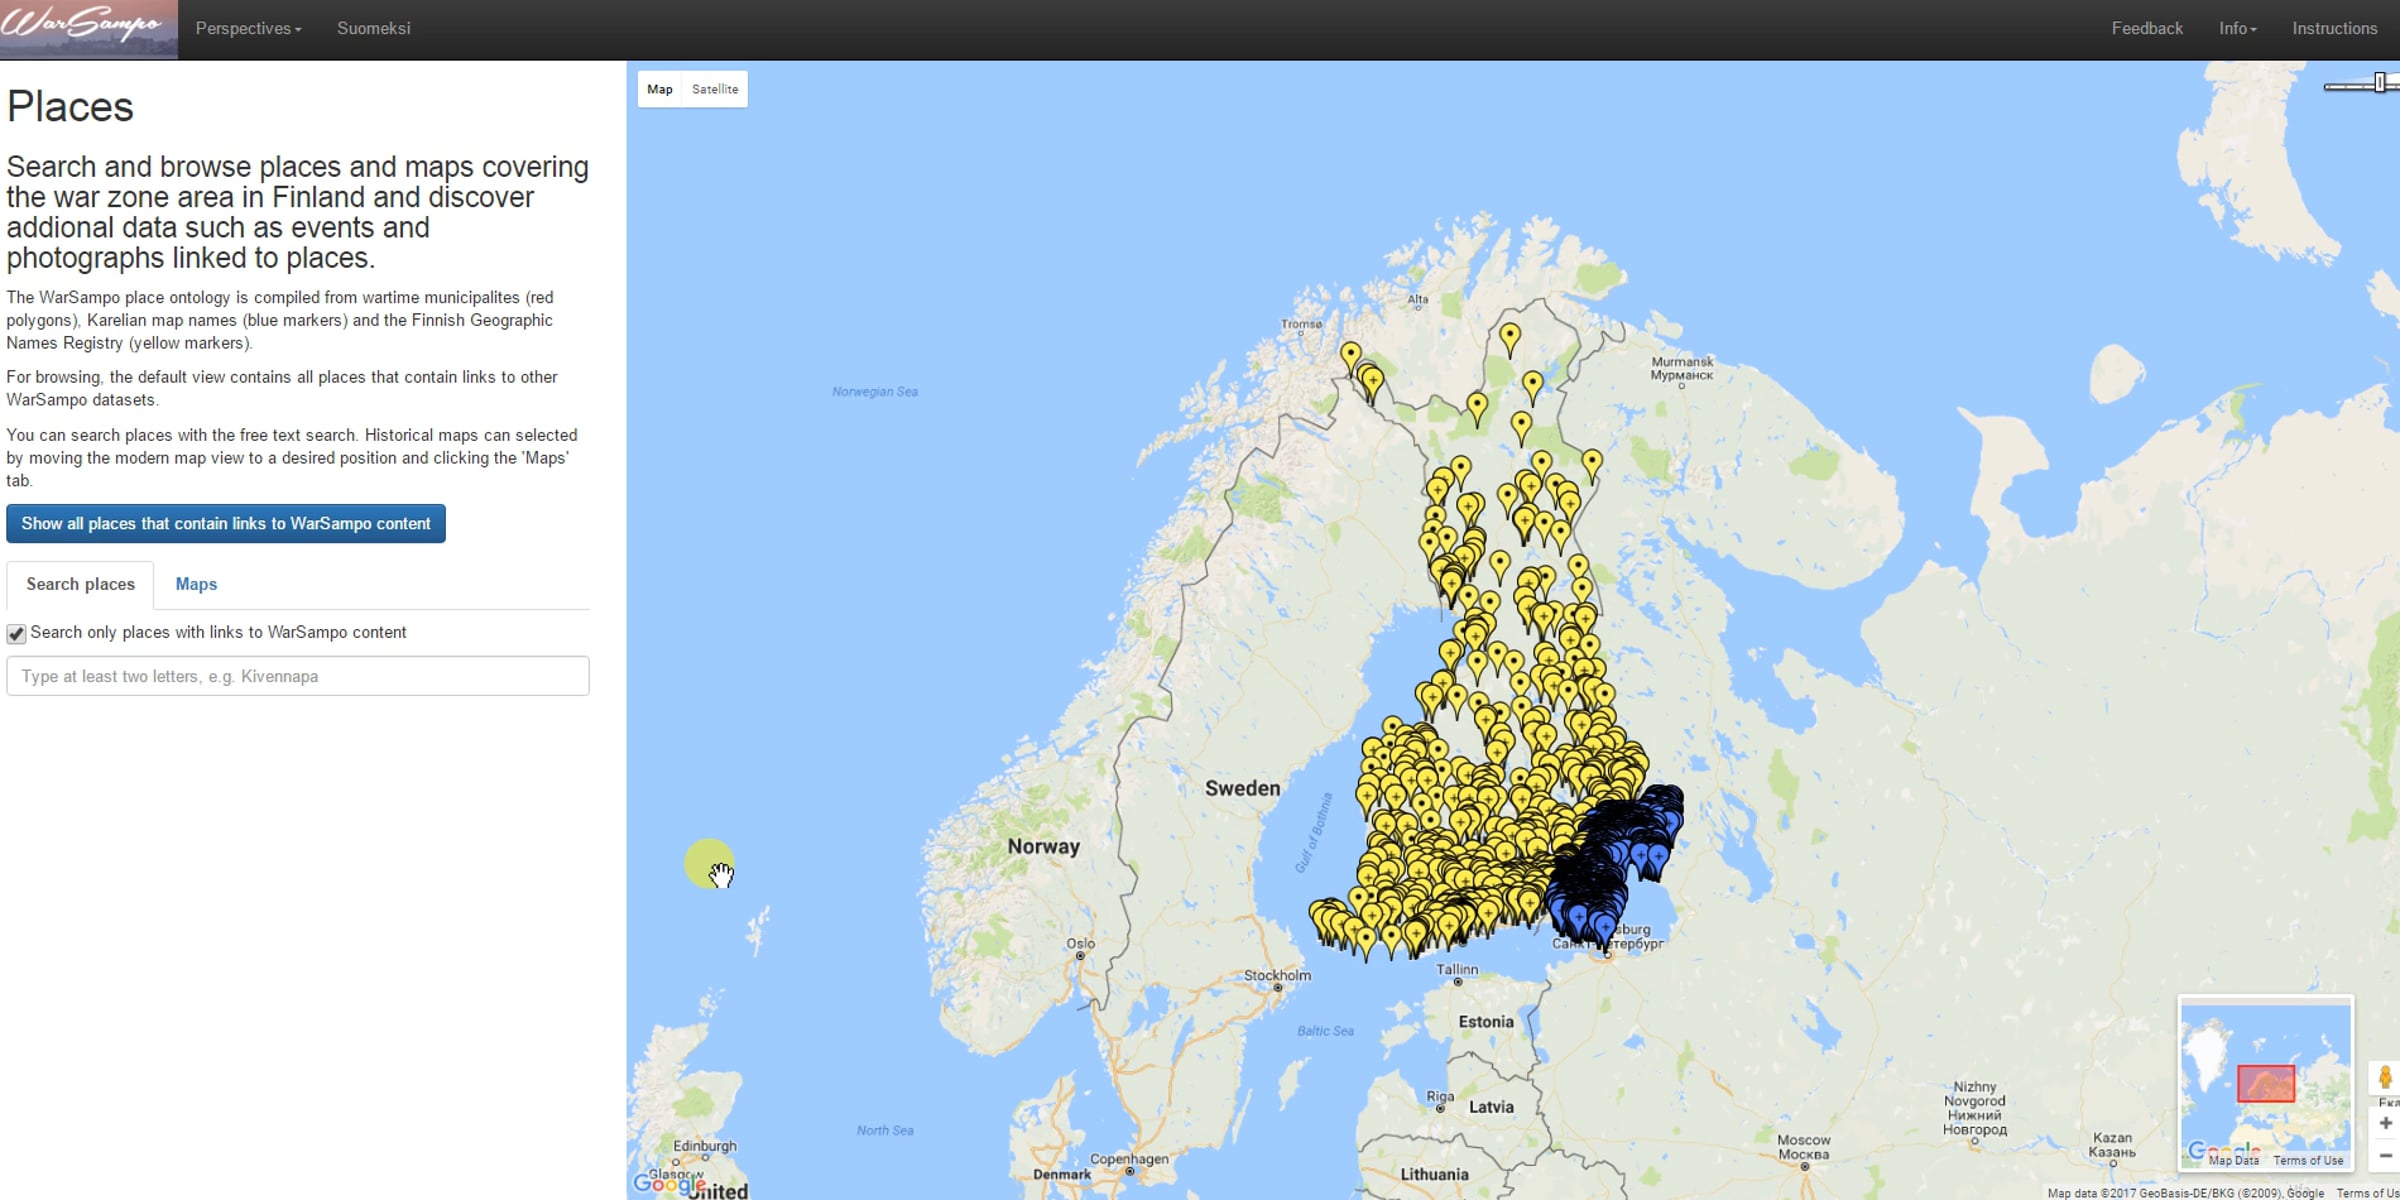The width and height of the screenshot is (2400, 1200).
Task: Expand the Perspectives dropdown menu
Action: click(x=248, y=29)
